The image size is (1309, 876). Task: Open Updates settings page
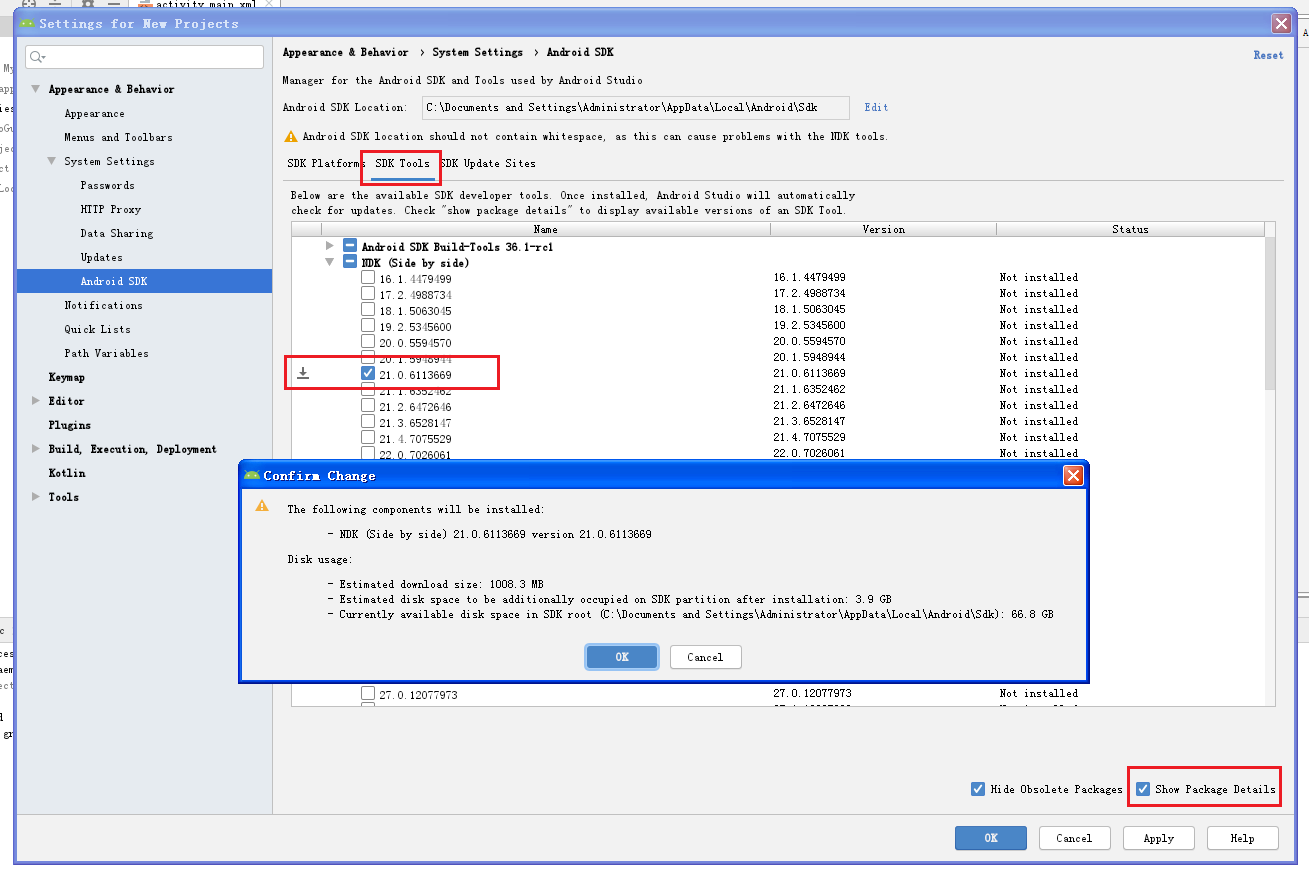[102, 257]
